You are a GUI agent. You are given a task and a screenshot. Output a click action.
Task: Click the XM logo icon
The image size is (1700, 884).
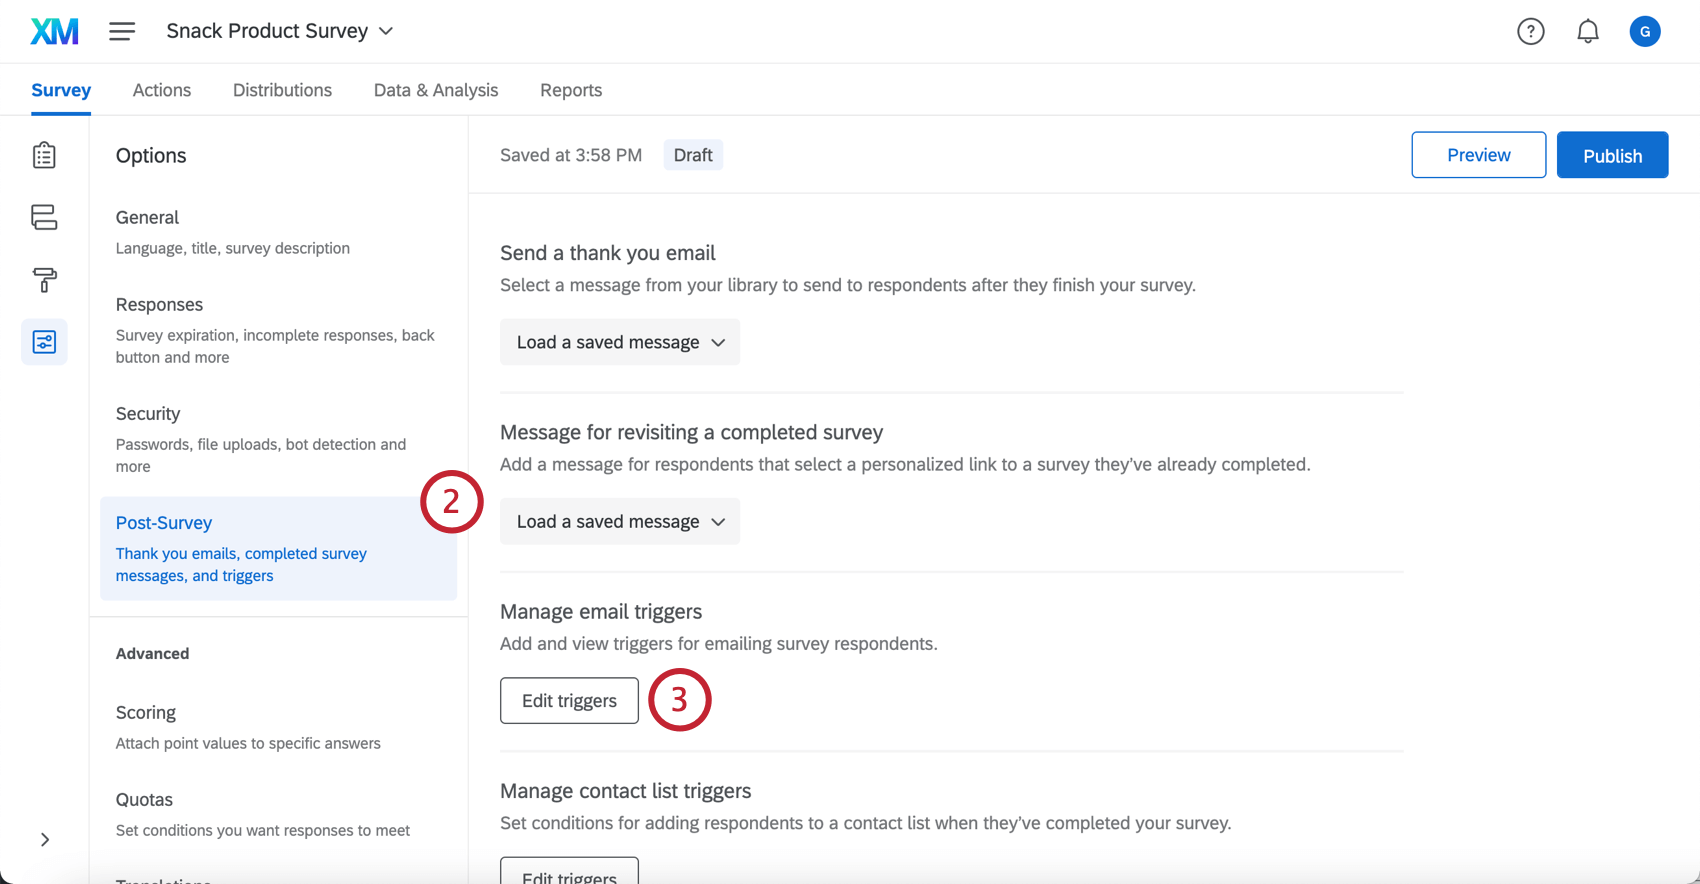pos(54,31)
